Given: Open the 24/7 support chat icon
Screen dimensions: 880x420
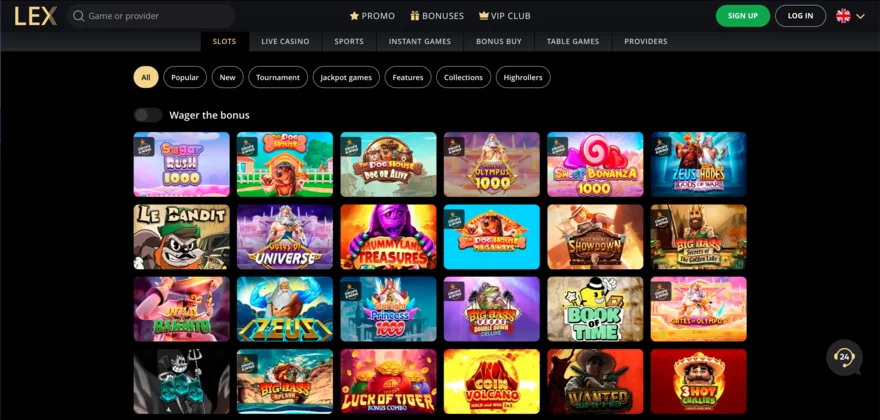Looking at the screenshot, I should (844, 357).
